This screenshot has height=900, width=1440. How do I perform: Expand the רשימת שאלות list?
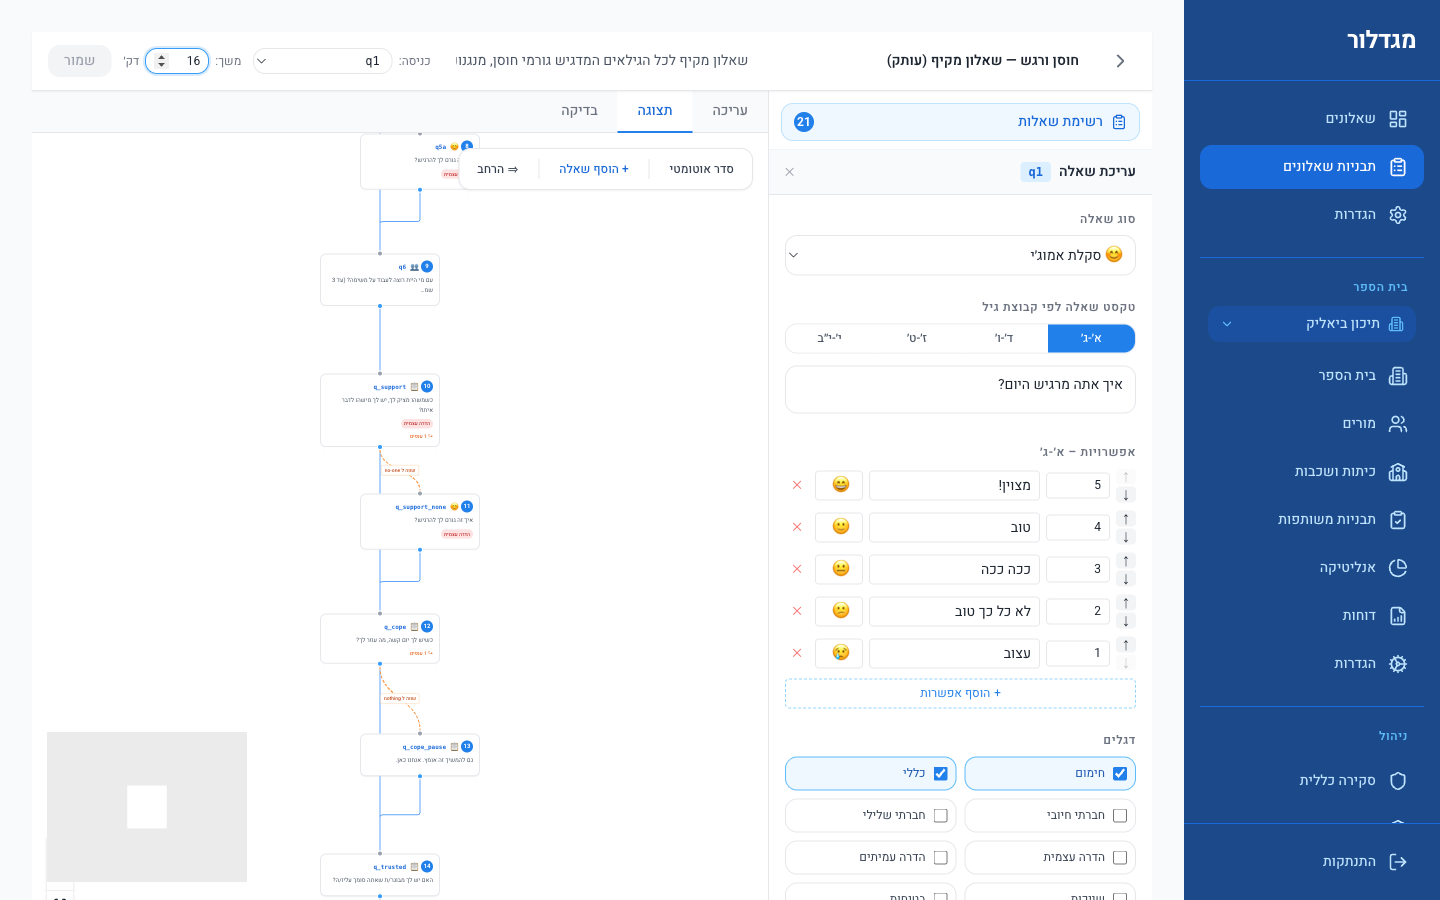(960, 122)
